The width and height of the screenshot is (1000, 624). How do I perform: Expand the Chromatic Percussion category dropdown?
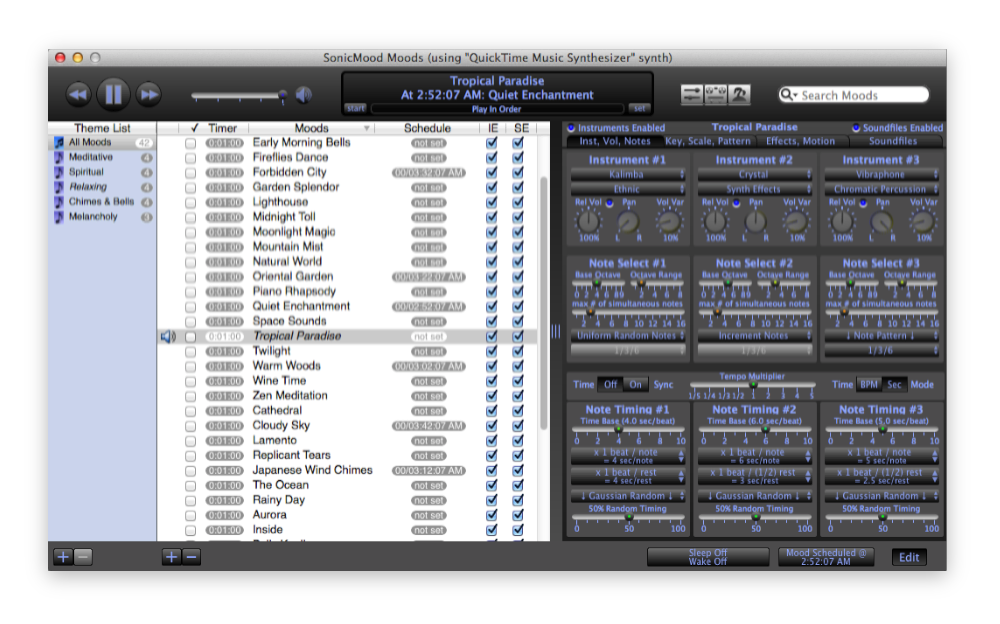pos(881,188)
